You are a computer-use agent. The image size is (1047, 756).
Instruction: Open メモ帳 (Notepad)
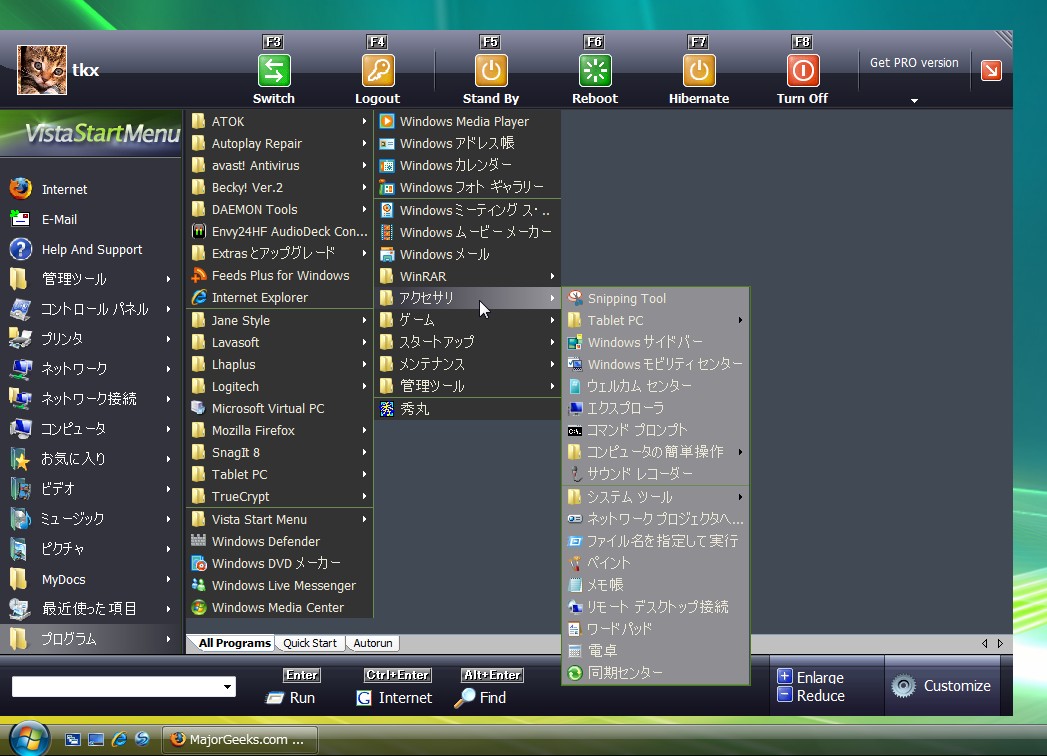656,584
